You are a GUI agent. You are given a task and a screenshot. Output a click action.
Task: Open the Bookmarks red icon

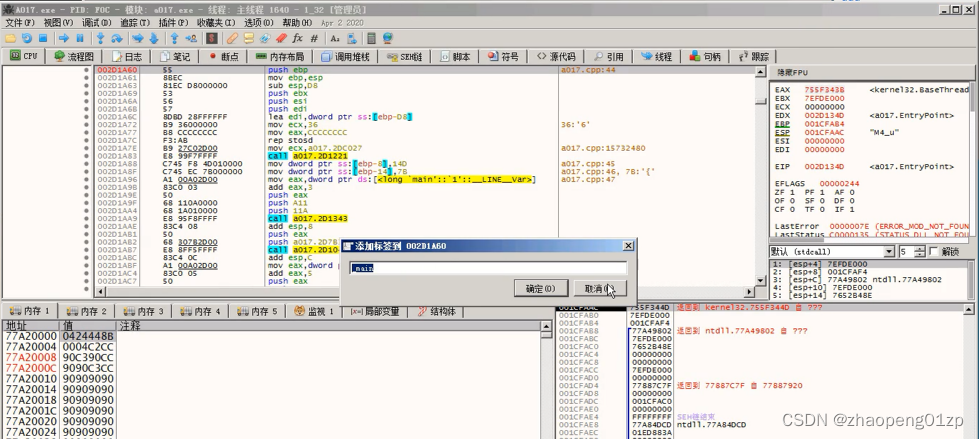click(x=281, y=39)
